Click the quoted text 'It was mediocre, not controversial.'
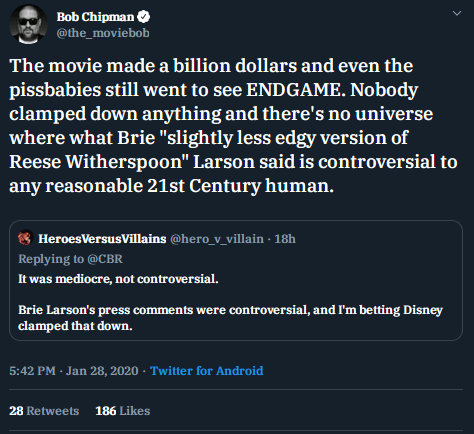This screenshot has width=474, height=434. (118, 279)
